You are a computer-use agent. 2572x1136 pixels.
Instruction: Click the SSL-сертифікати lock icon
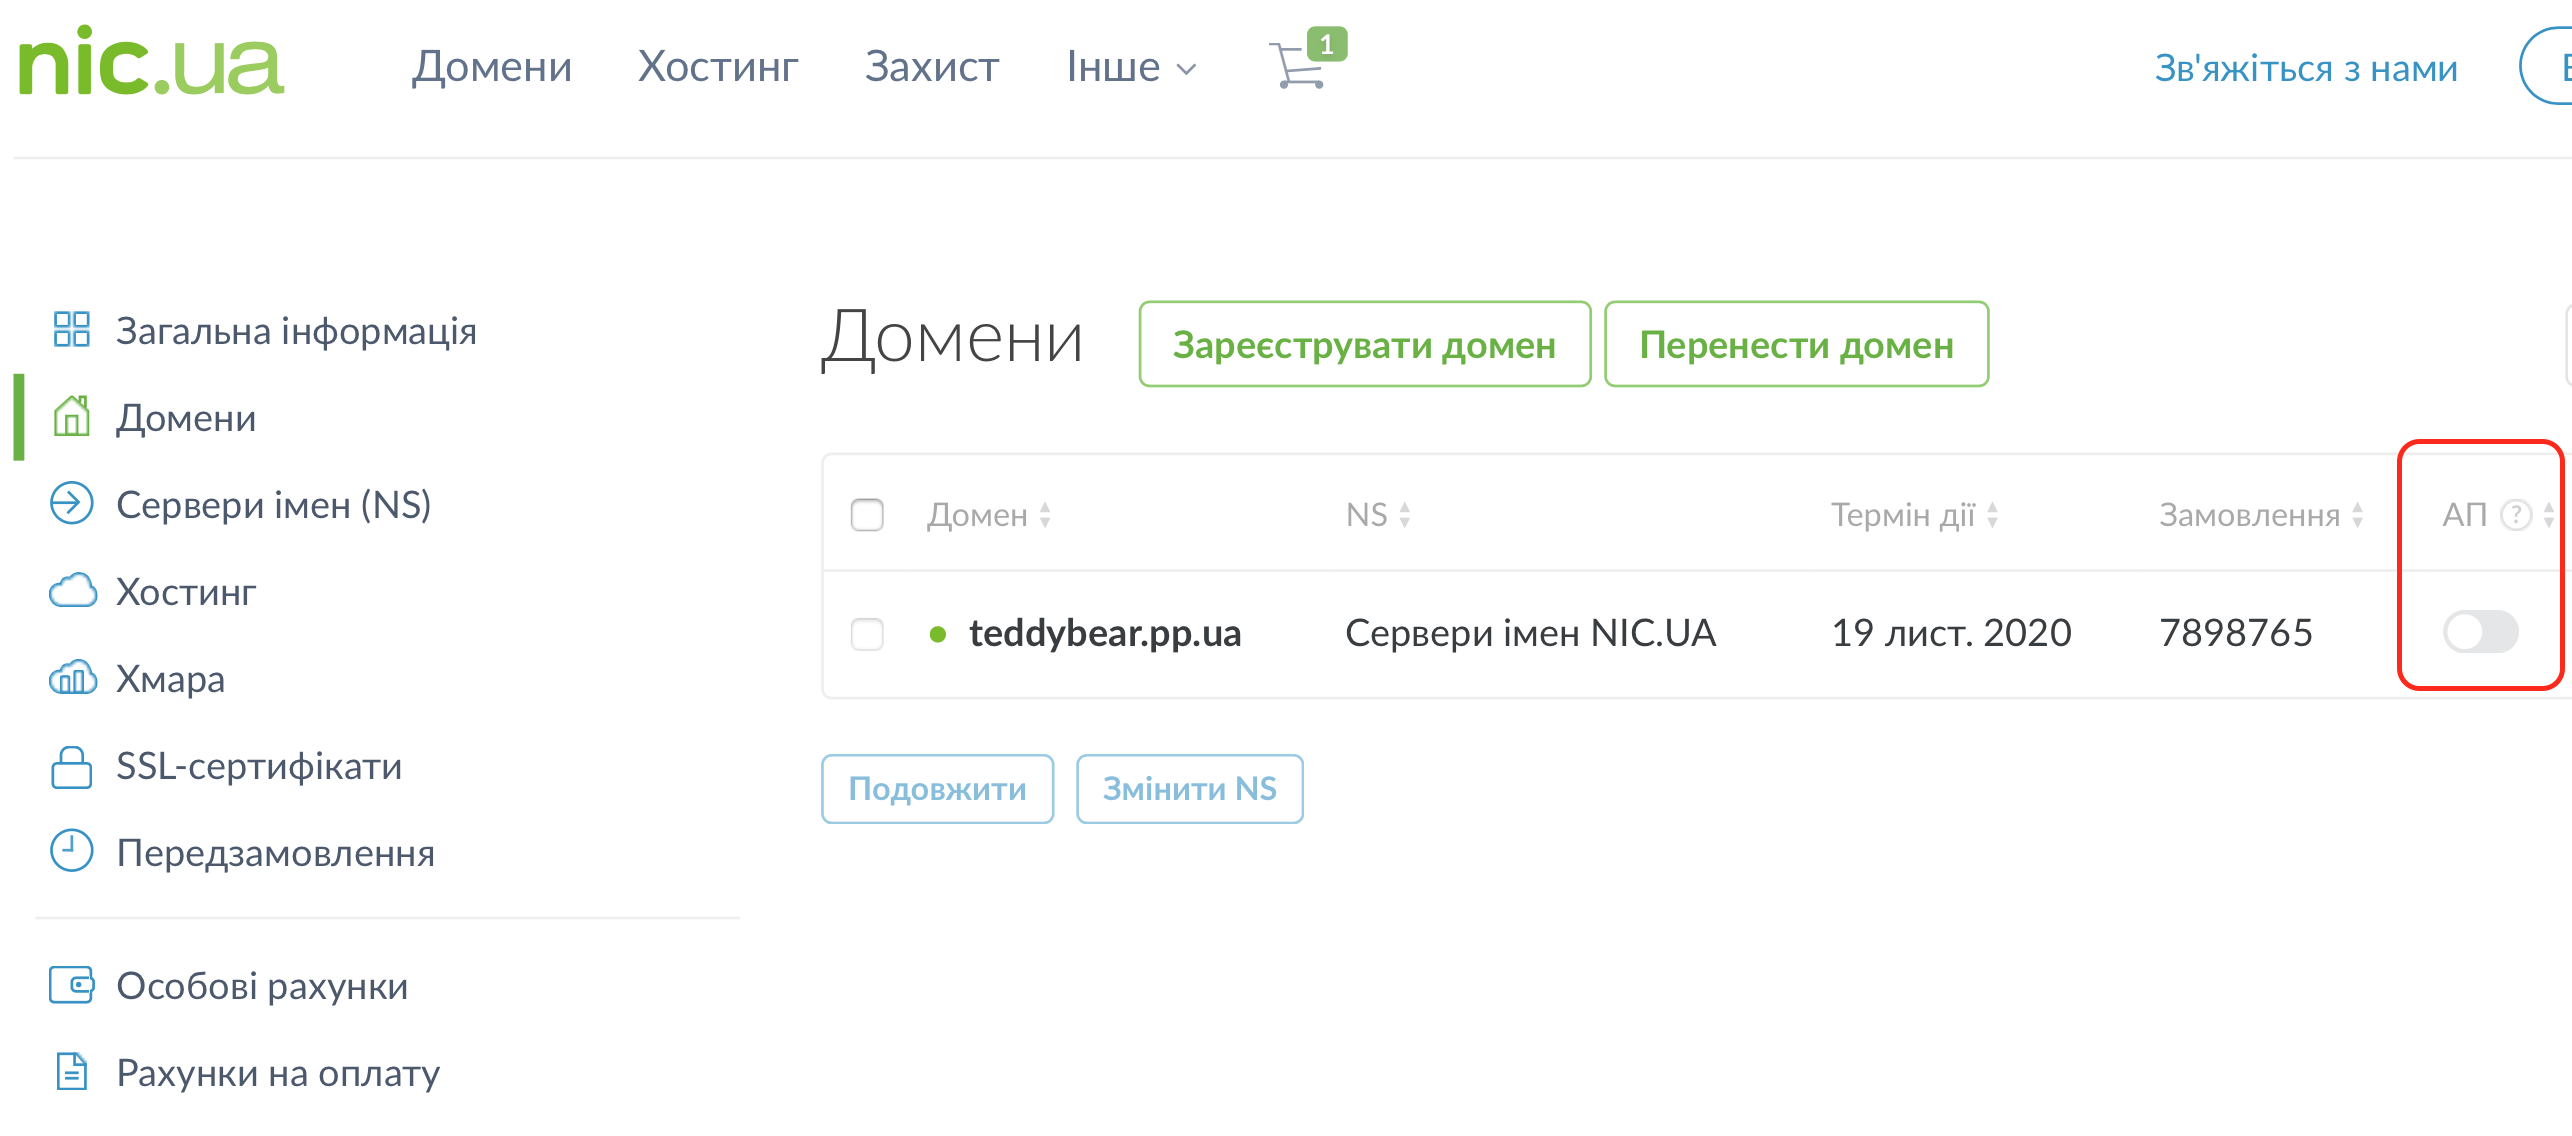point(71,766)
